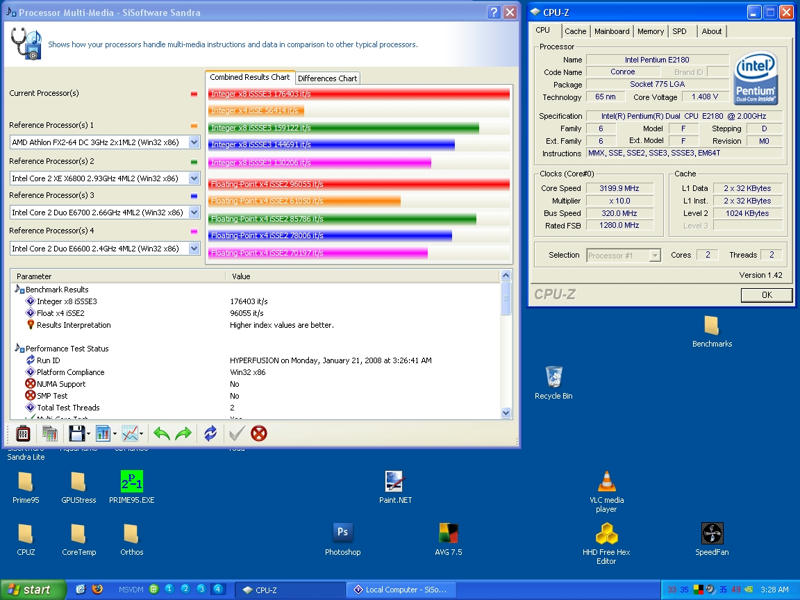Activate the Local Computer - SiSo... taskbar button
Viewport: 800px width, 600px height.
(400, 590)
